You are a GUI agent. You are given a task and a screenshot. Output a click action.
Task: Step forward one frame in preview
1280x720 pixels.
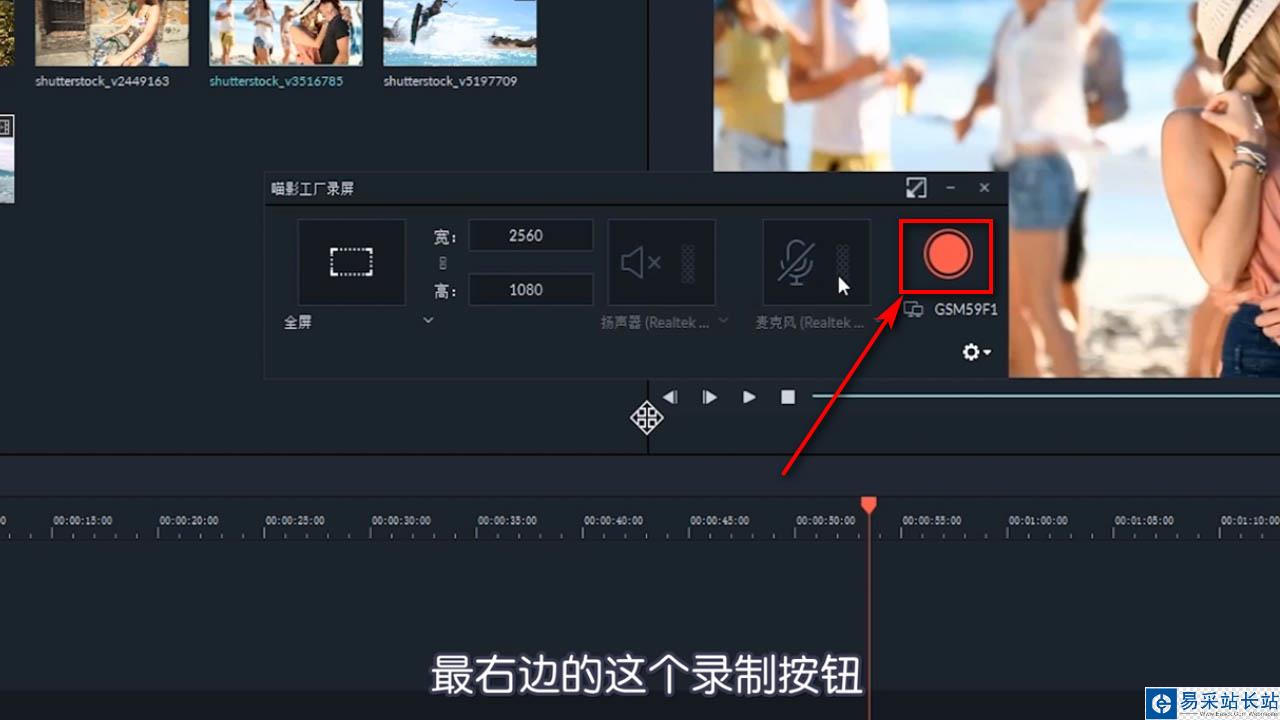pos(709,397)
